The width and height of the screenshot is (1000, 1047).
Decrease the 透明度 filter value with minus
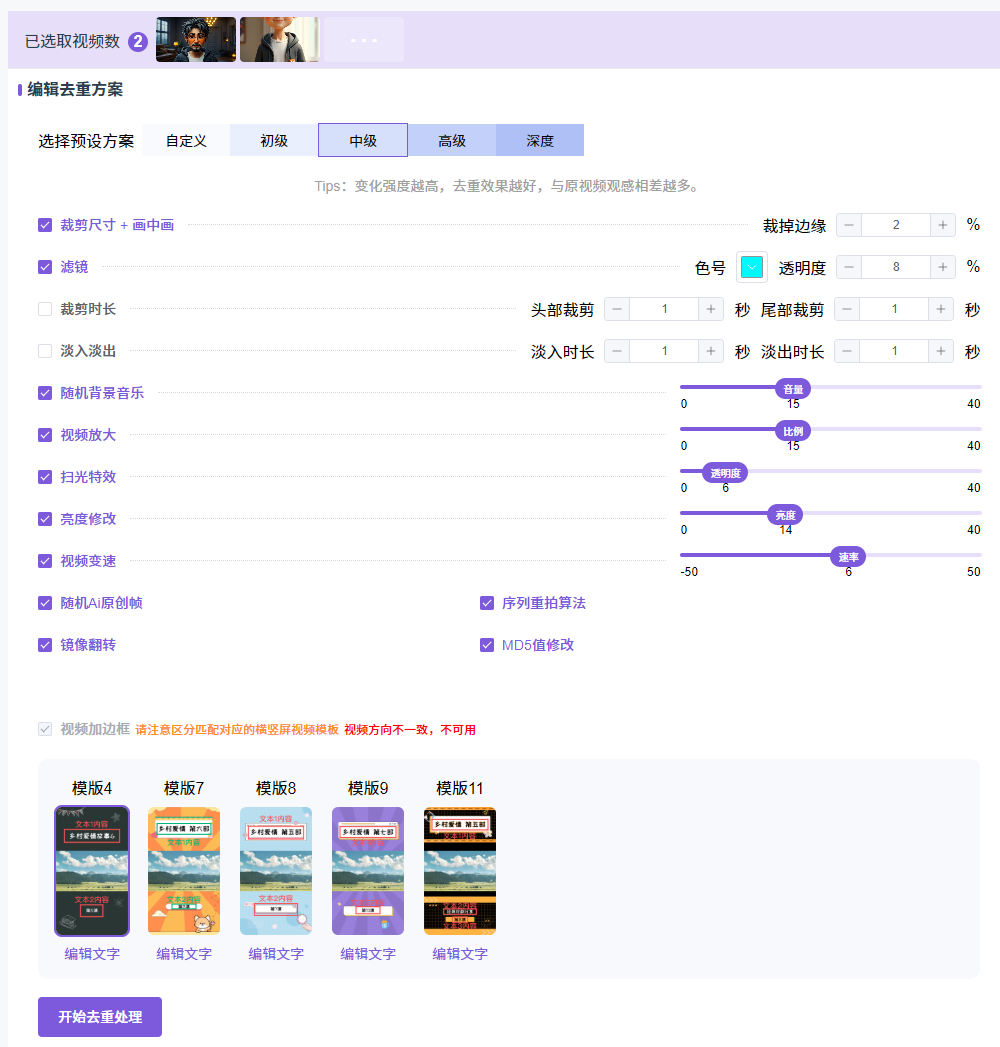pyautogui.click(x=848, y=267)
